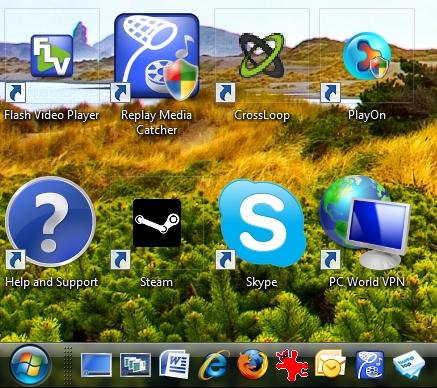Image resolution: width=437 pixels, height=388 pixels.
Task: Click the 'PC World VPN' label text
Action: [367, 282]
